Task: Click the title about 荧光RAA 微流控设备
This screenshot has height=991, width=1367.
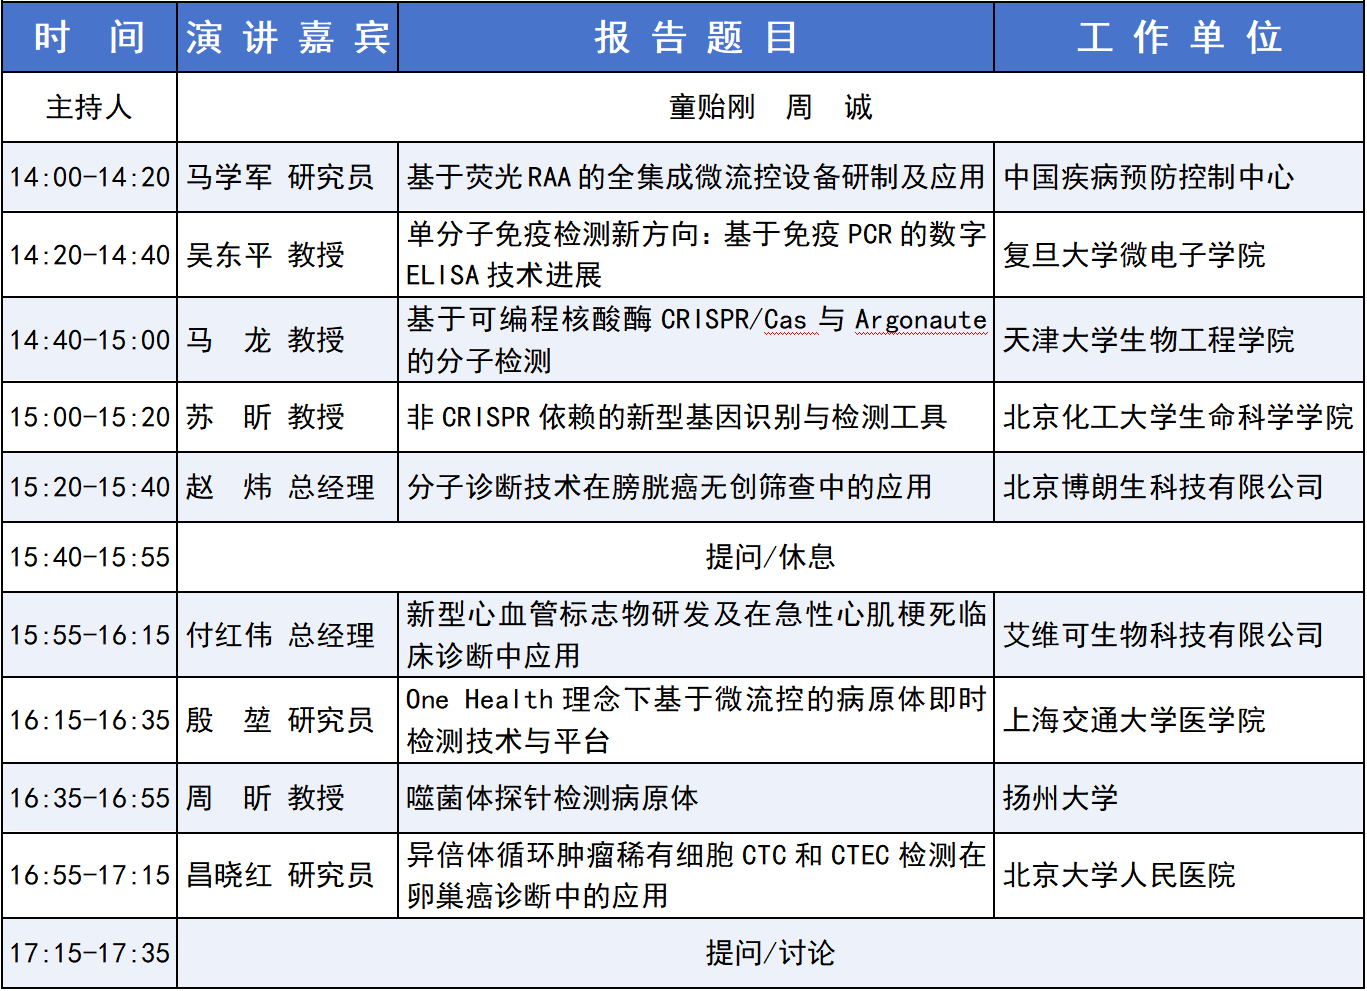Action: click(696, 177)
